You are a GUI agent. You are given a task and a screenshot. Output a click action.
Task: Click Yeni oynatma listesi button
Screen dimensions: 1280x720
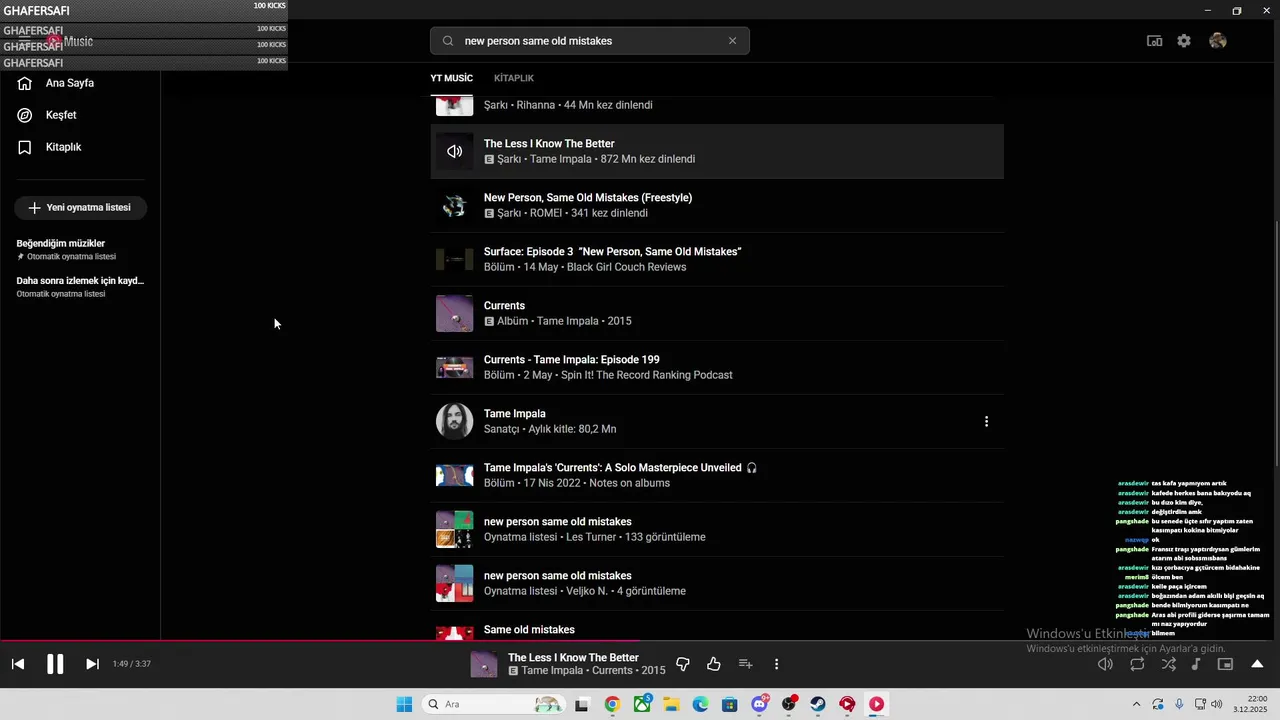pyautogui.click(x=80, y=208)
